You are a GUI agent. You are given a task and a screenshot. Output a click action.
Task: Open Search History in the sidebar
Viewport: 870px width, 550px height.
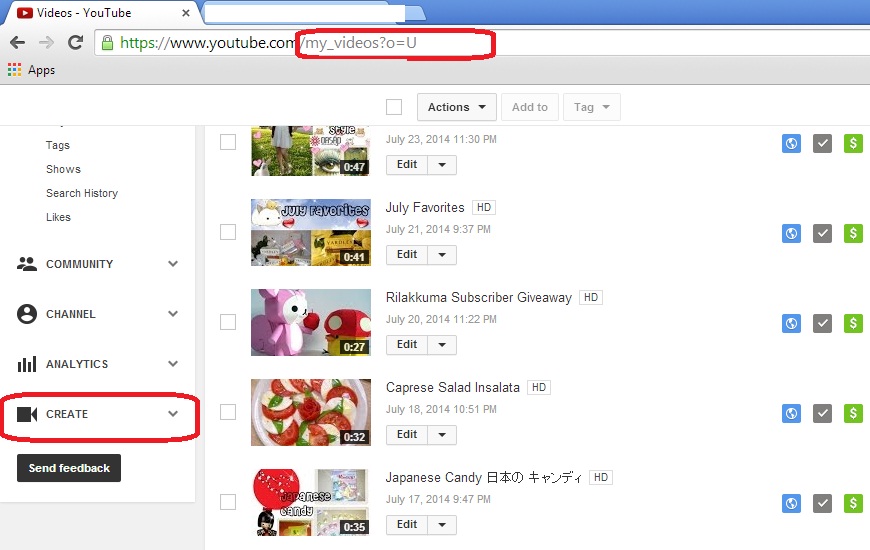82,193
